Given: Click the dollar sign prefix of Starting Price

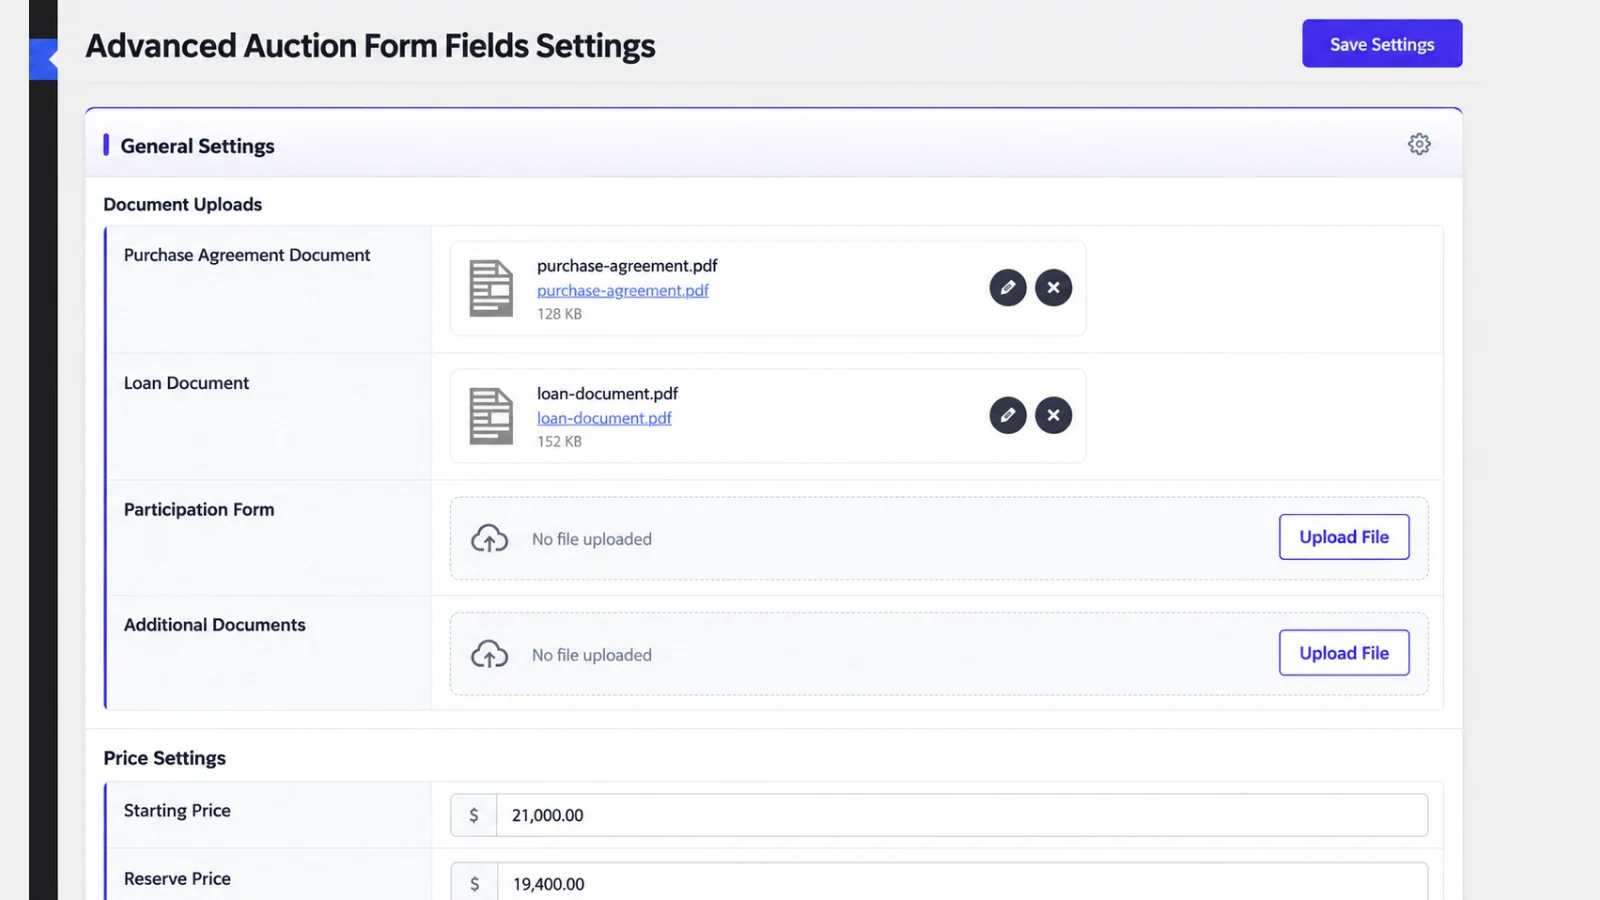Looking at the screenshot, I should tap(474, 815).
